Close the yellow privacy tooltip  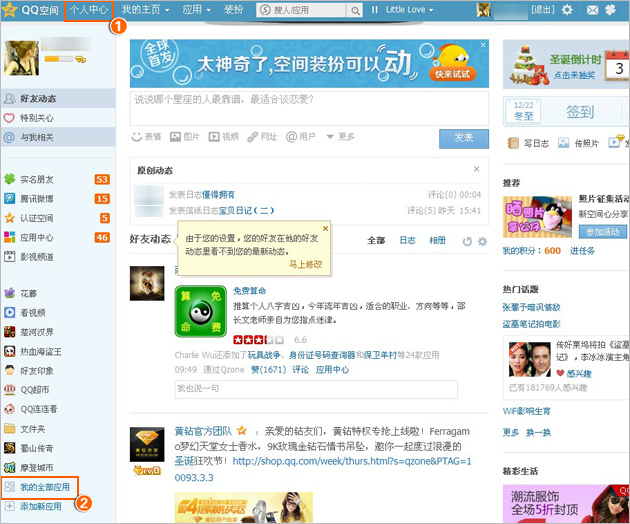tap(325, 228)
